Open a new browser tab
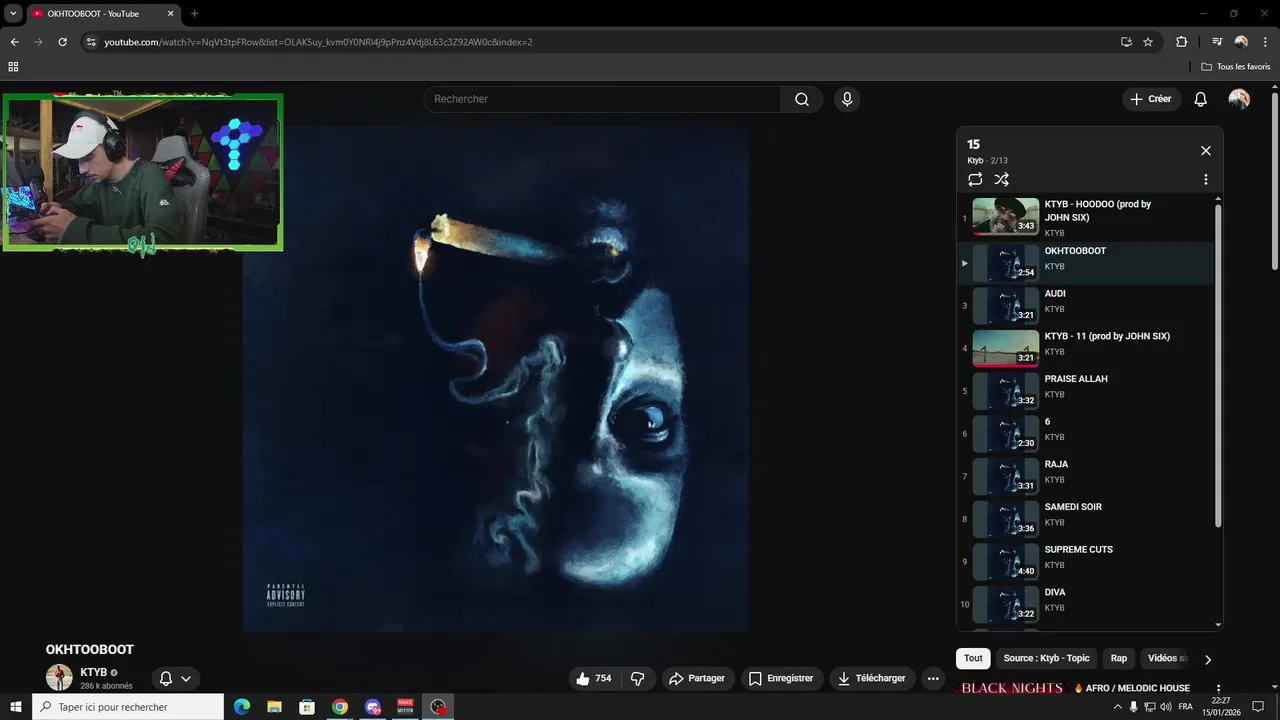 [194, 14]
